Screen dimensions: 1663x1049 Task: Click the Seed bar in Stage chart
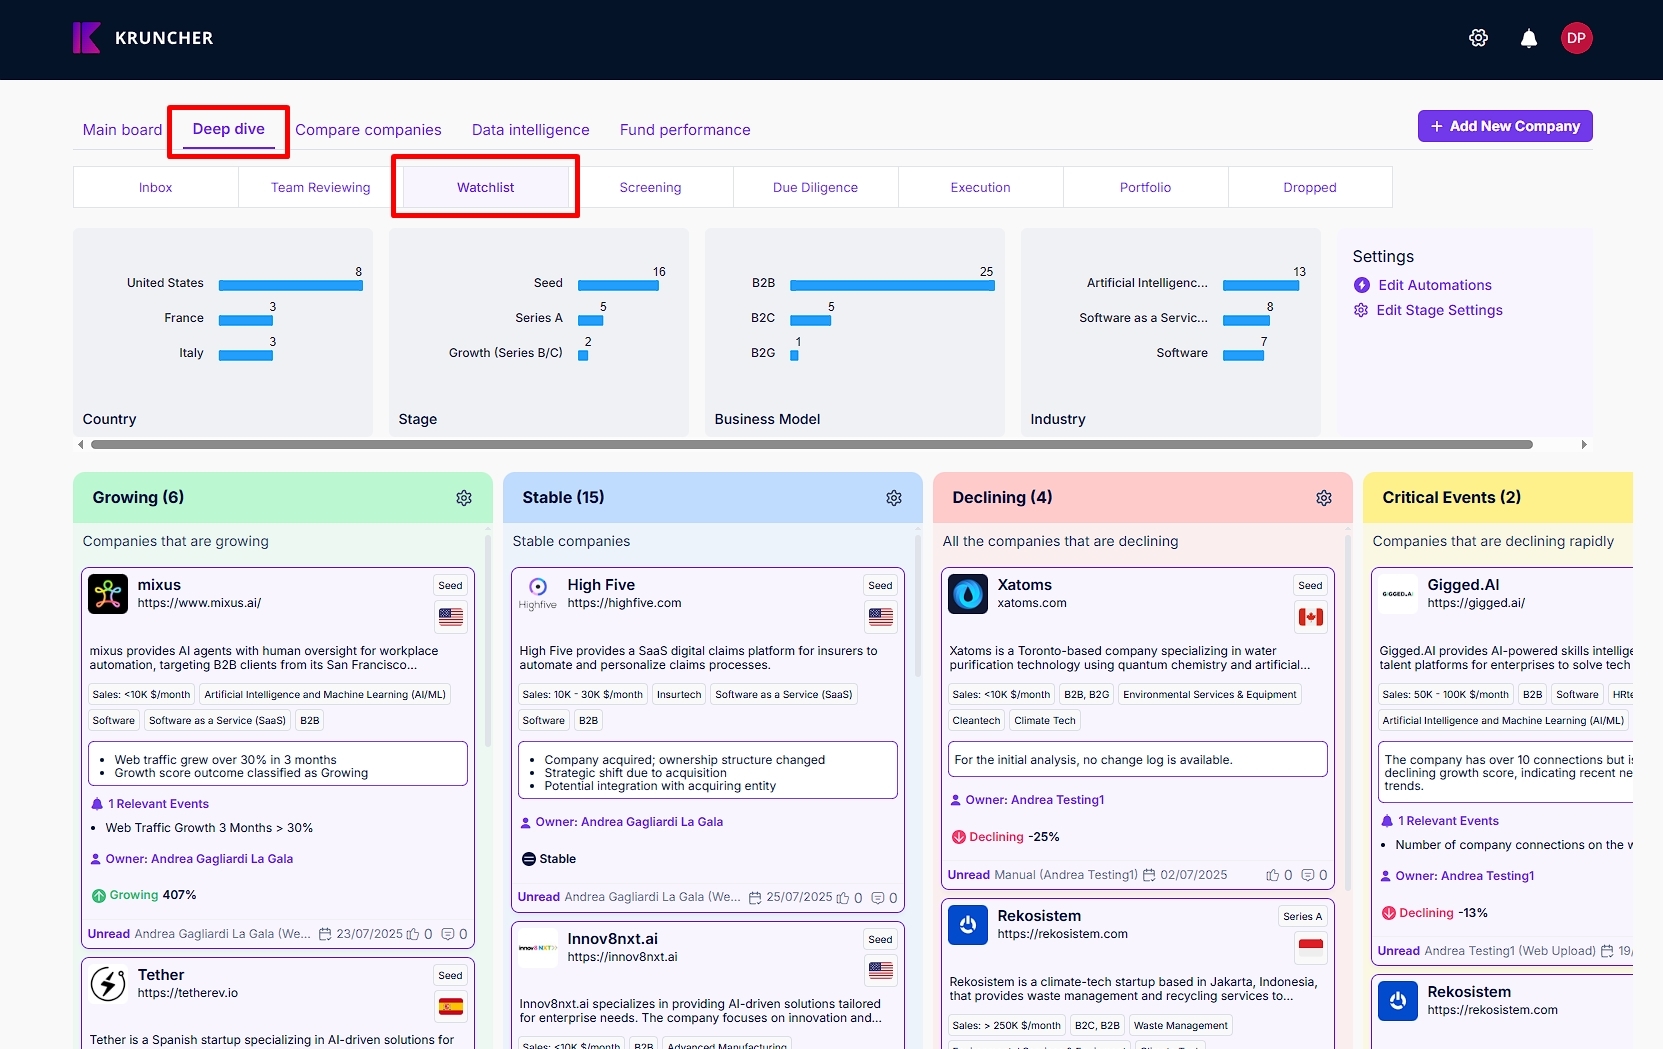pyautogui.click(x=618, y=285)
